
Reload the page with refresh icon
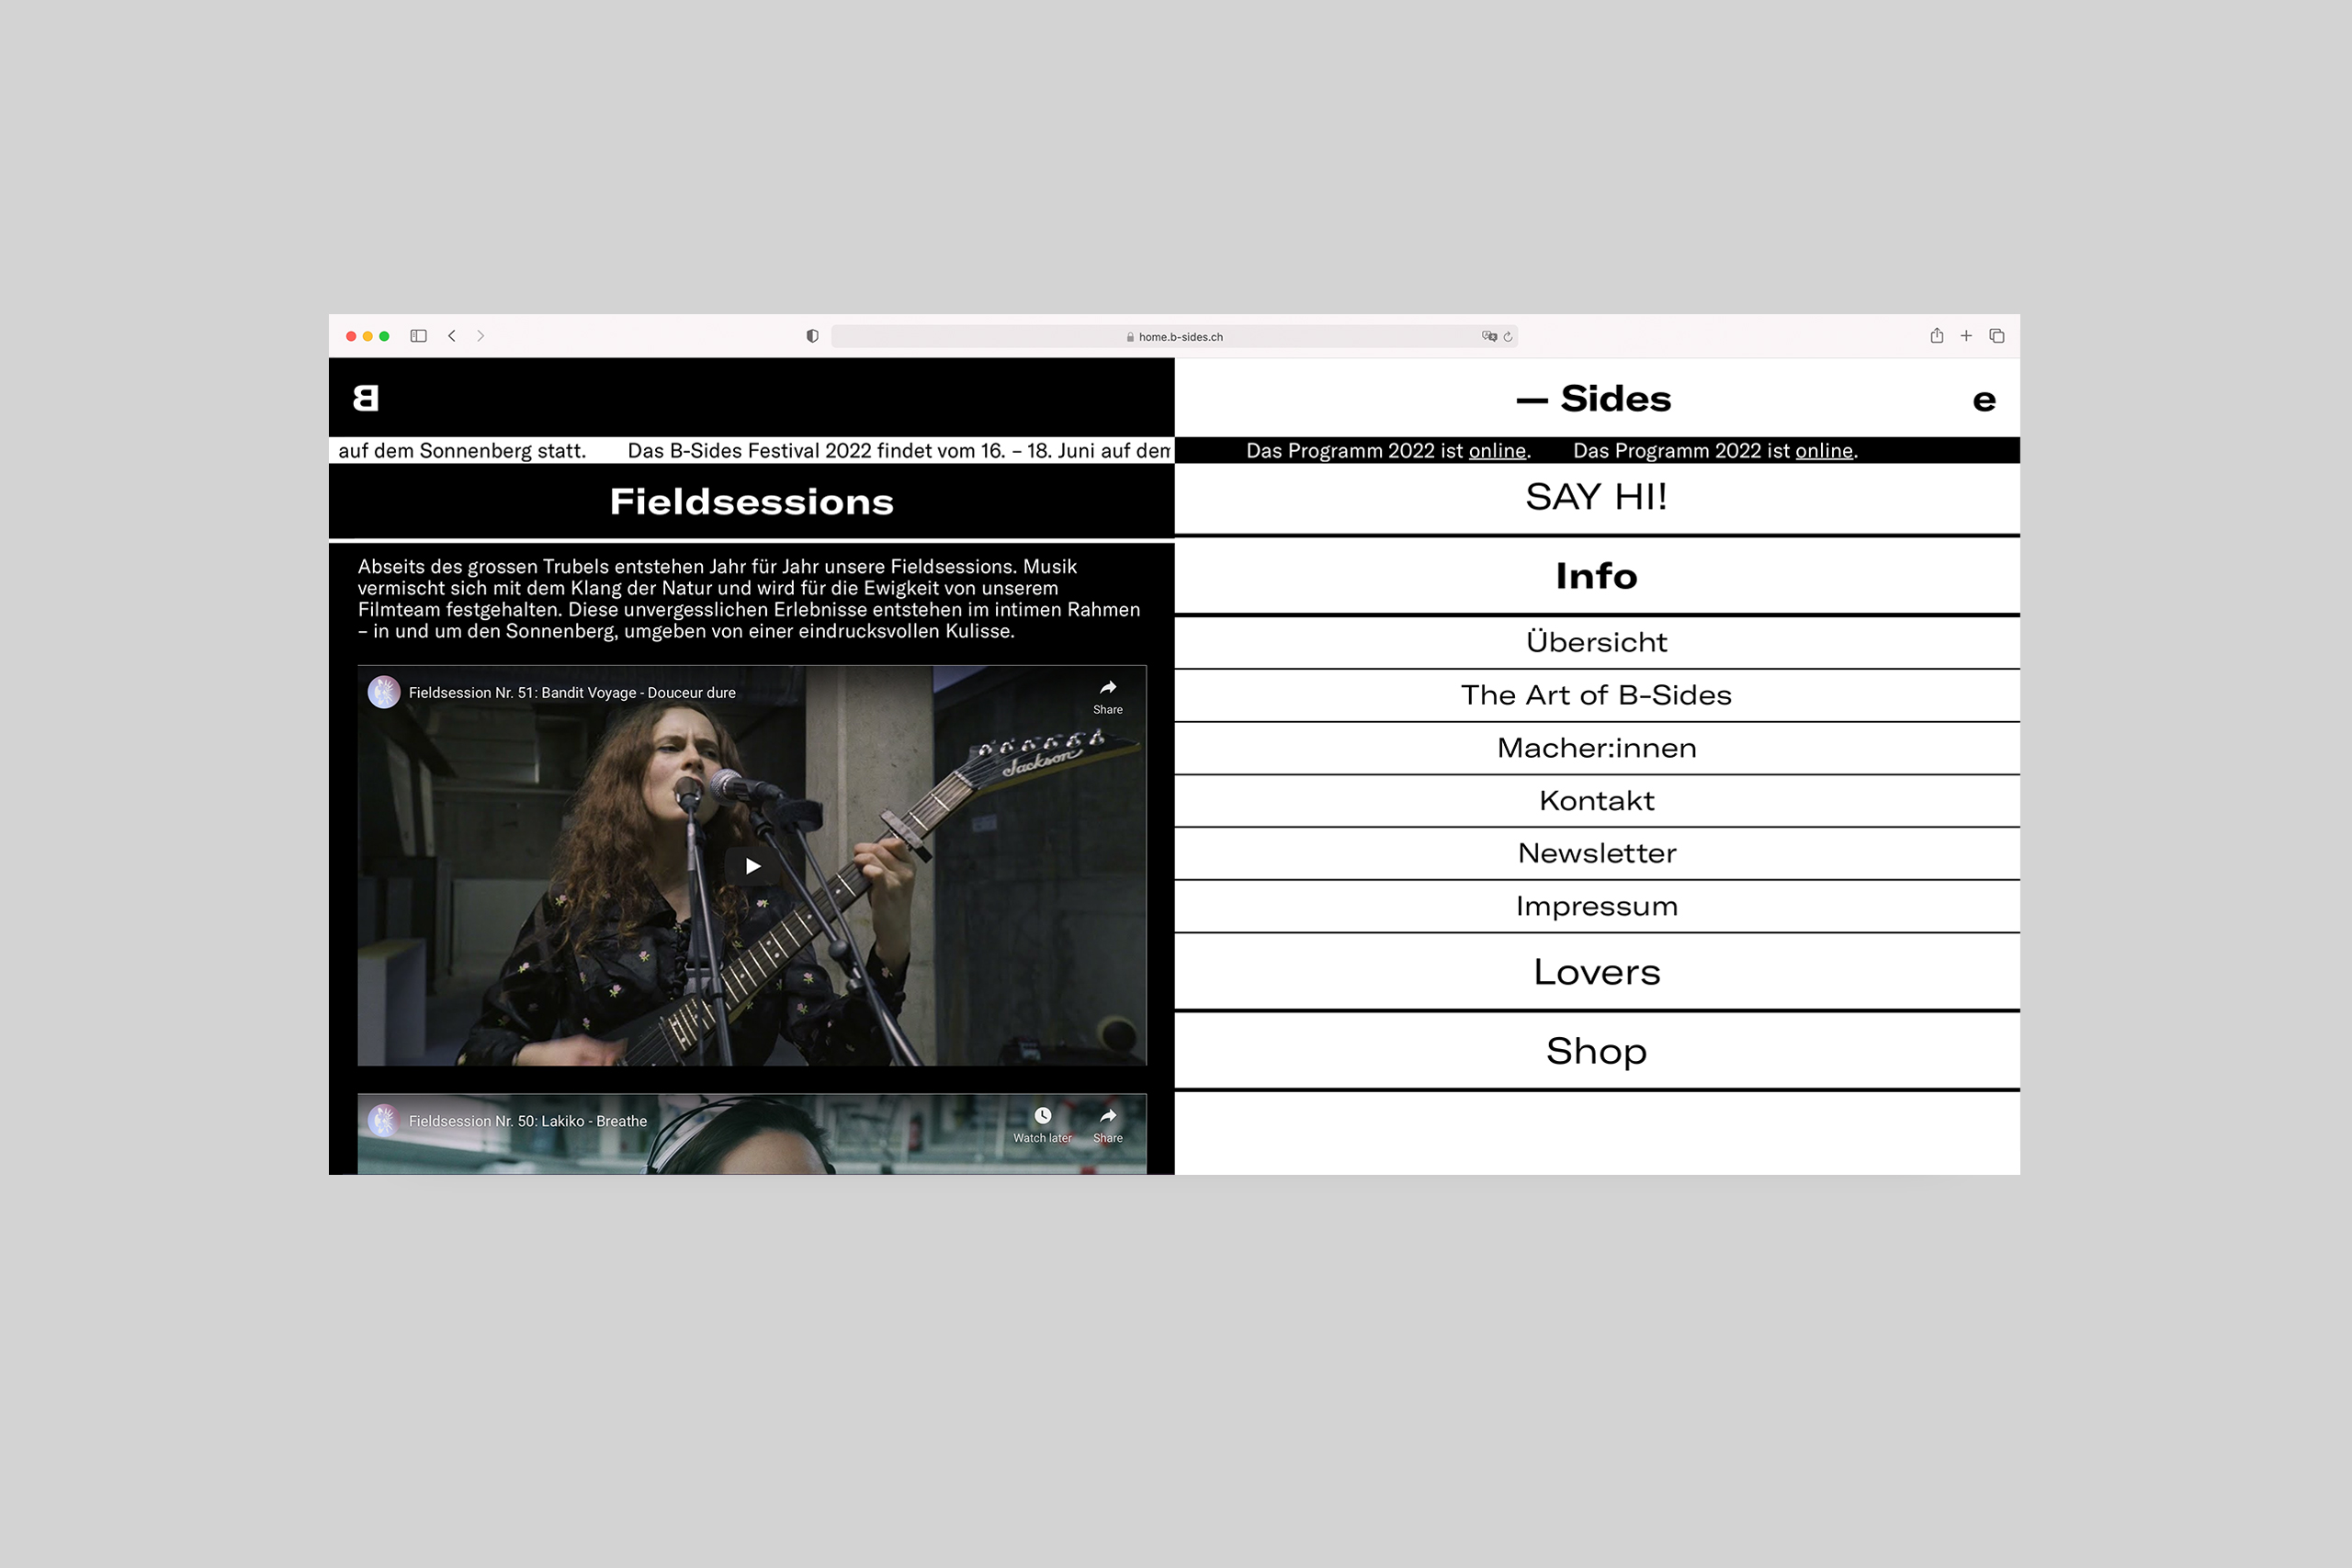[x=1508, y=337]
